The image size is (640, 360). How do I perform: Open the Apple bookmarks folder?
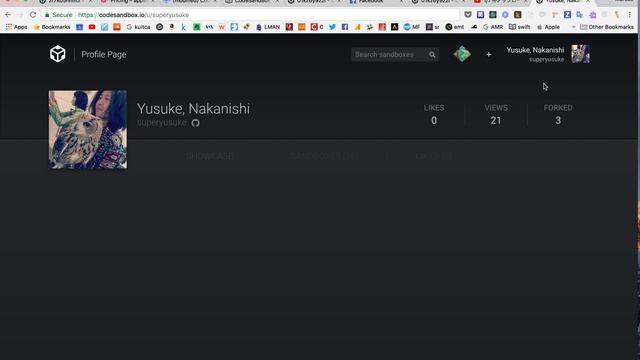tap(548, 27)
